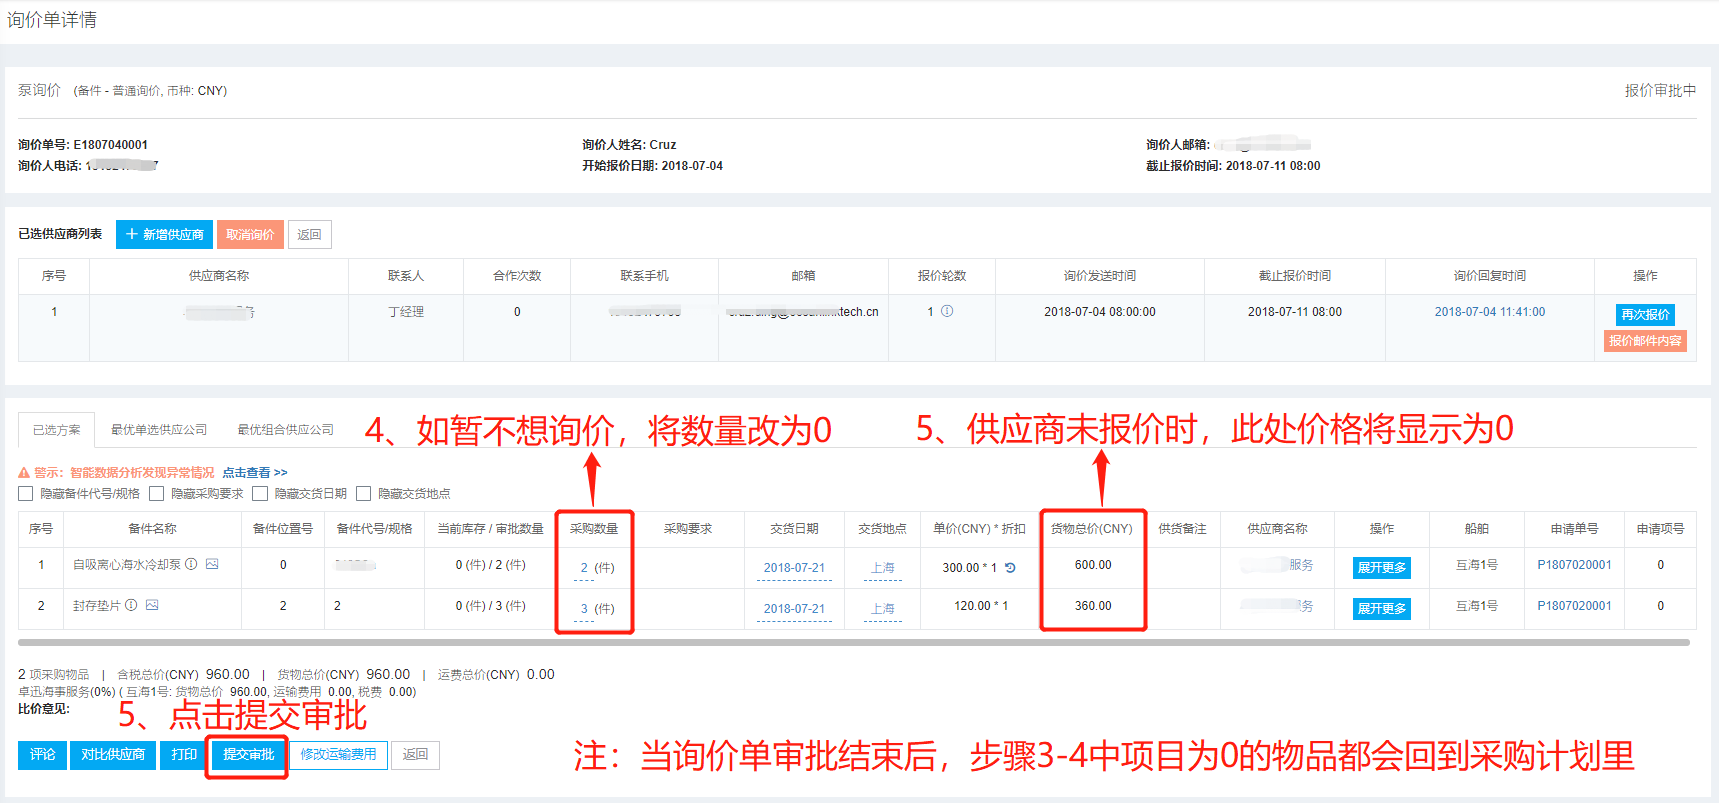The image size is (1719, 803).
Task: Click 采购数量 column header
Action: click(x=594, y=529)
